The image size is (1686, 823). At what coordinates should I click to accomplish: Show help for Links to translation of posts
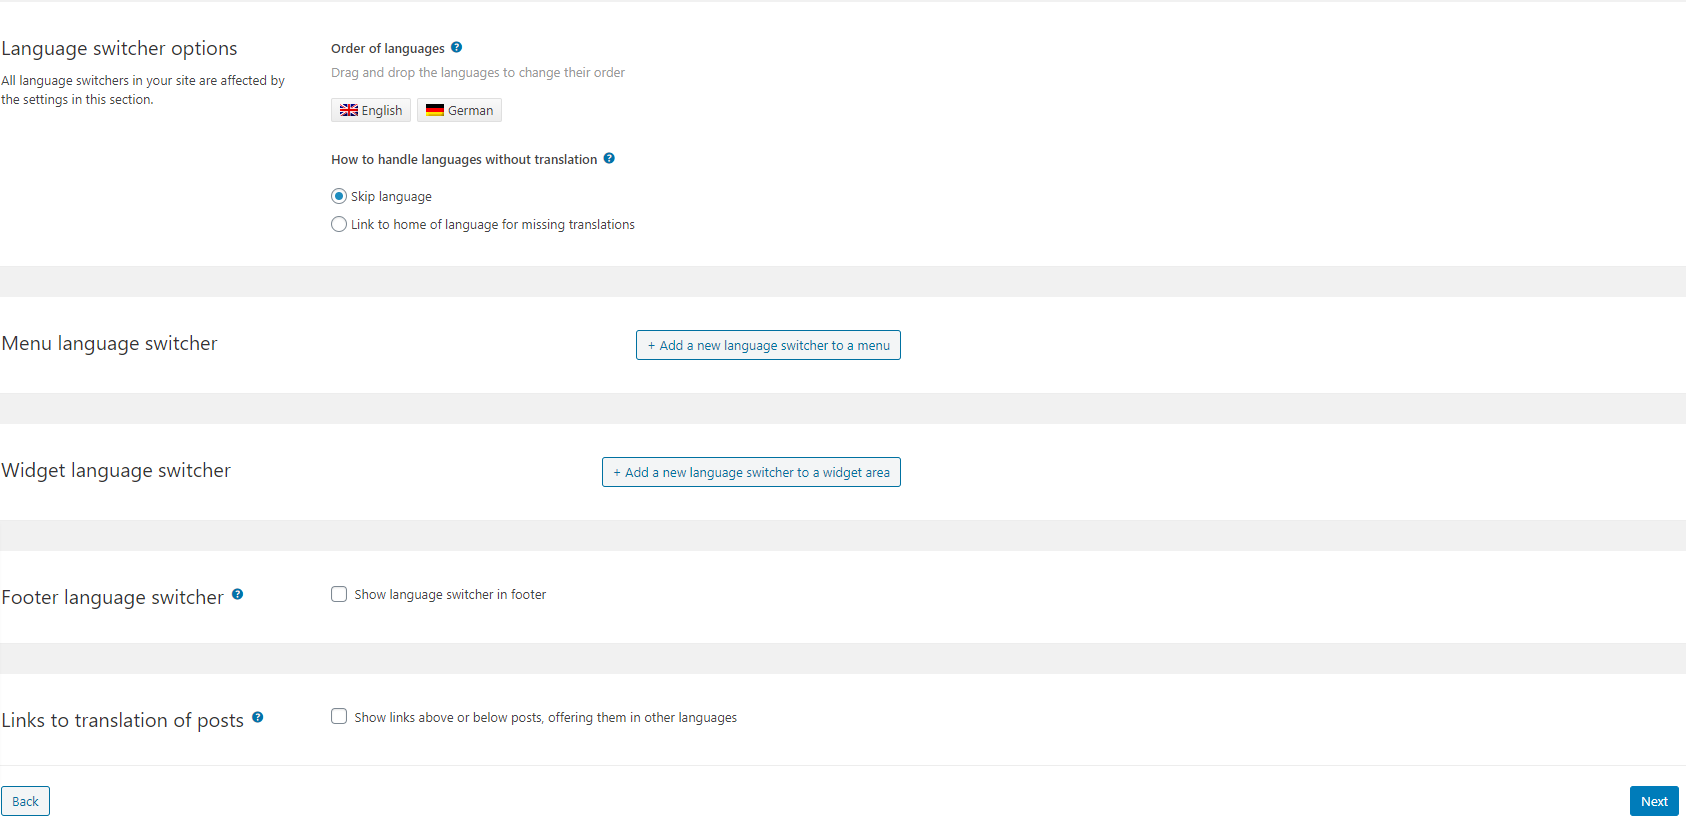pyautogui.click(x=258, y=717)
